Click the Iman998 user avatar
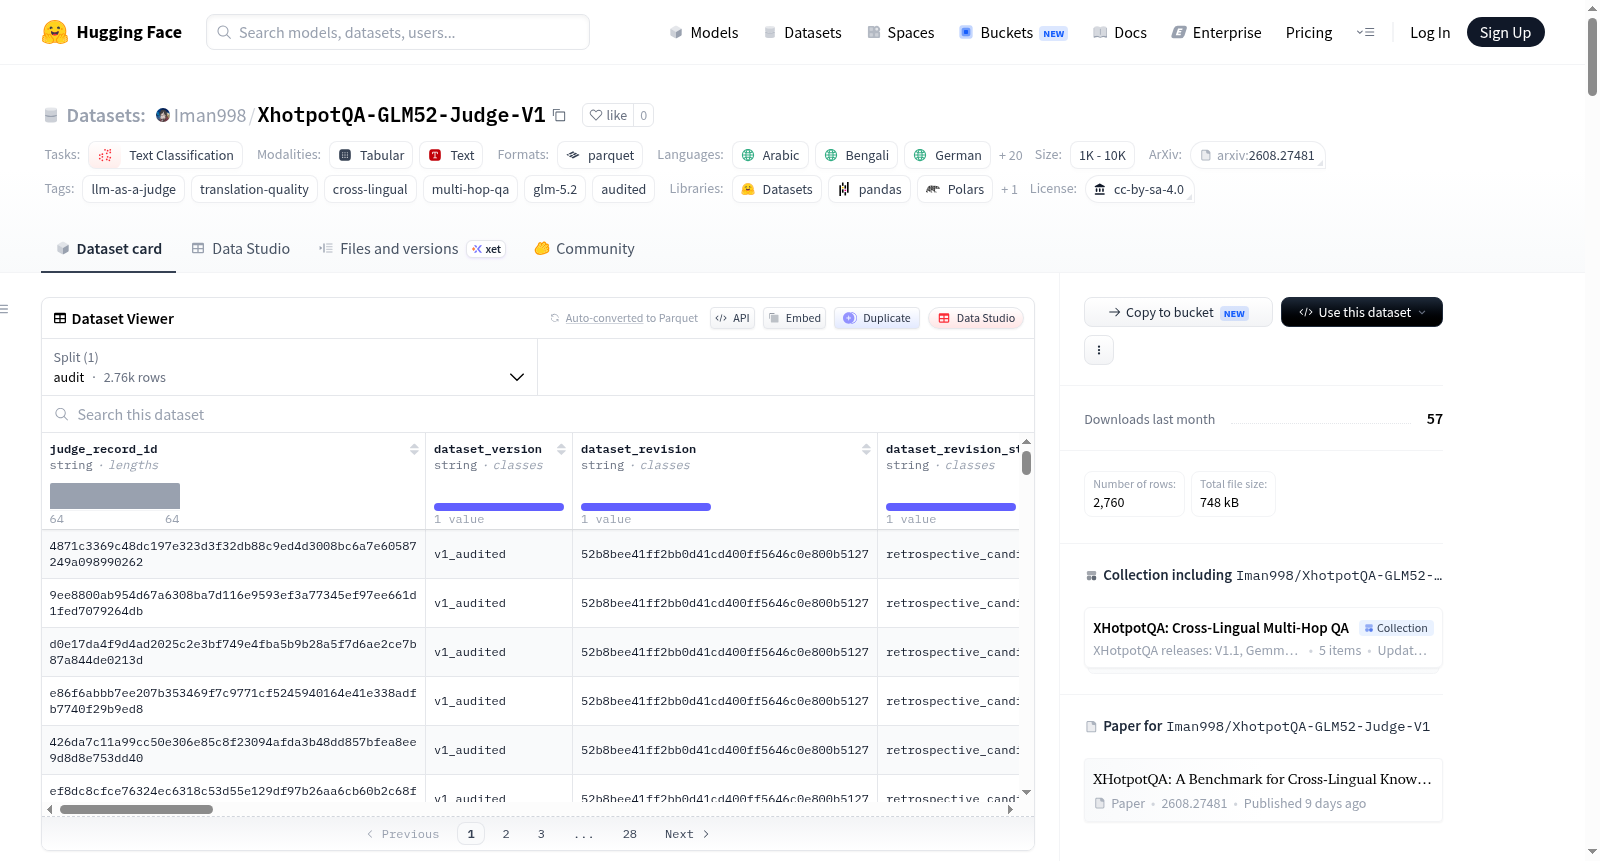This screenshot has width=1600, height=861. tap(163, 115)
